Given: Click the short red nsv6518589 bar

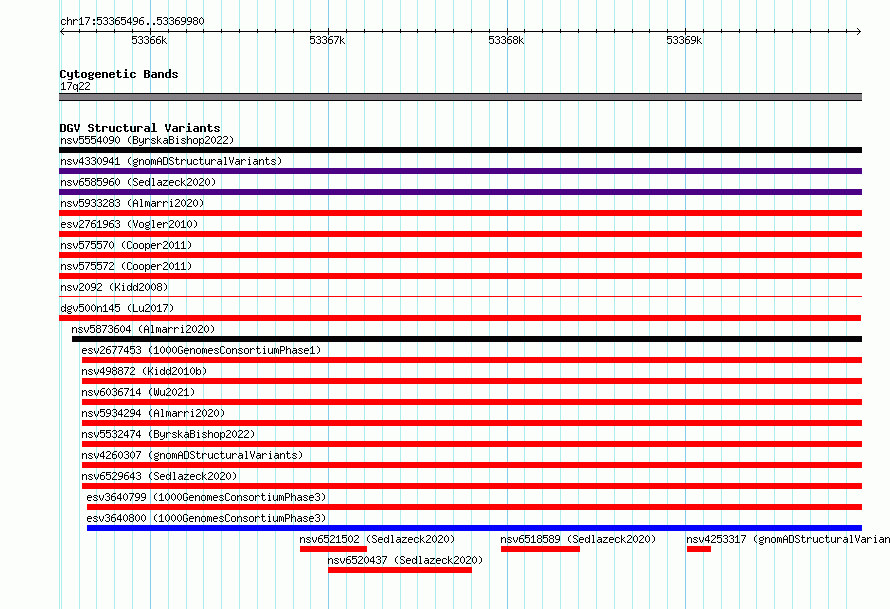Looking at the screenshot, I should [540, 549].
